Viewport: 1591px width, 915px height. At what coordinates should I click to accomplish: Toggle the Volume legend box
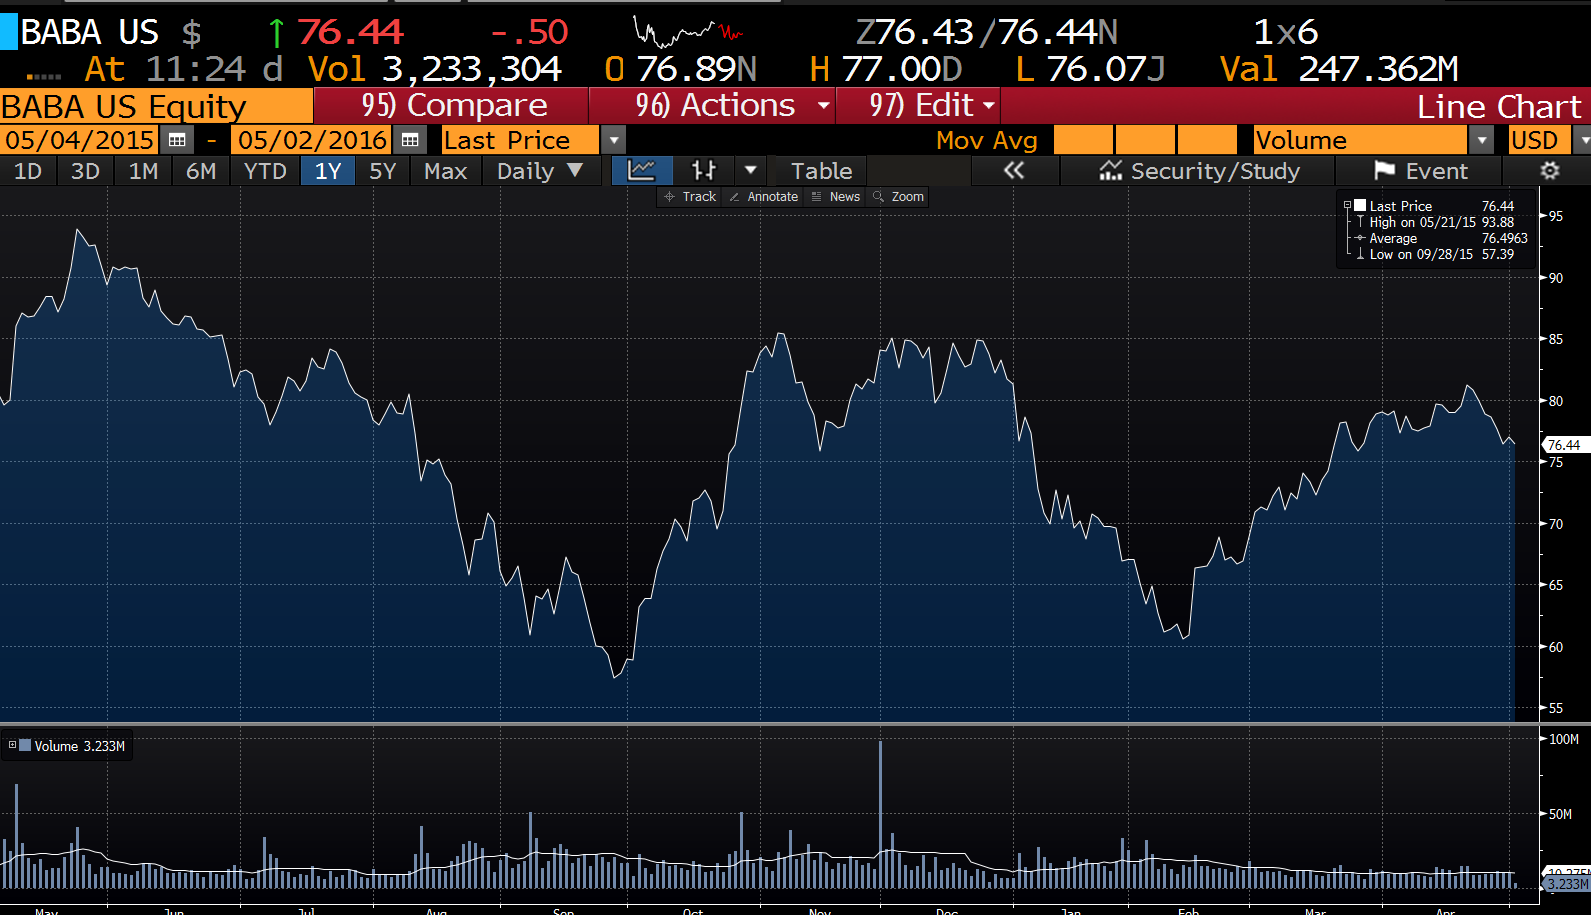[x=13, y=745]
